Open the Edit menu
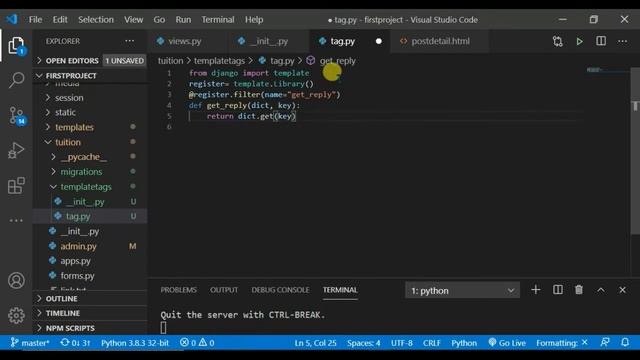This screenshot has width=640, height=360. [60, 20]
